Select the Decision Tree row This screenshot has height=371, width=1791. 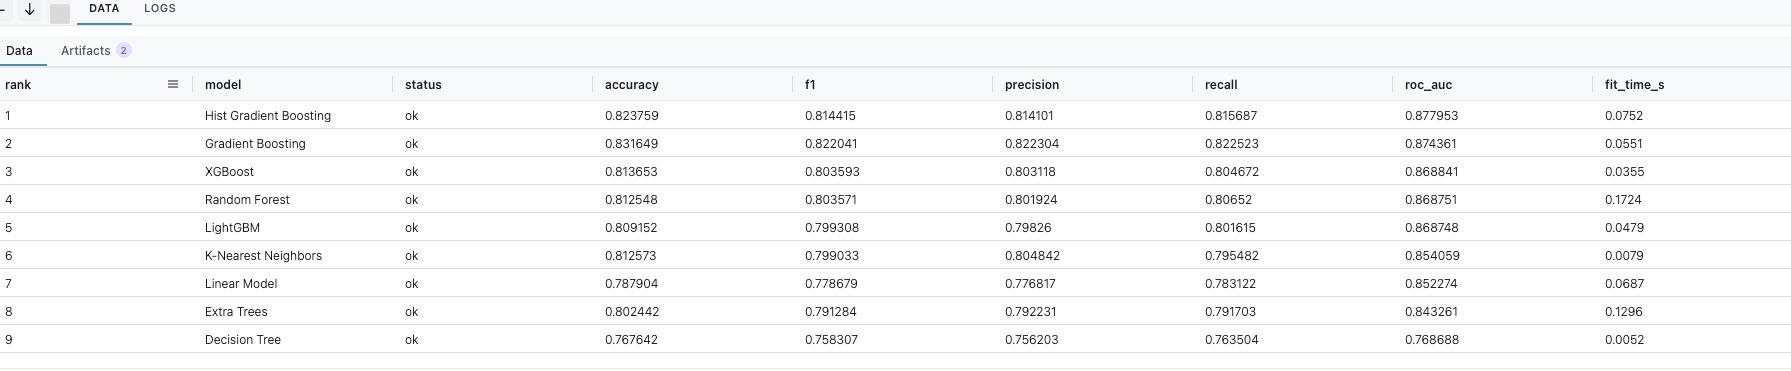tap(895, 339)
